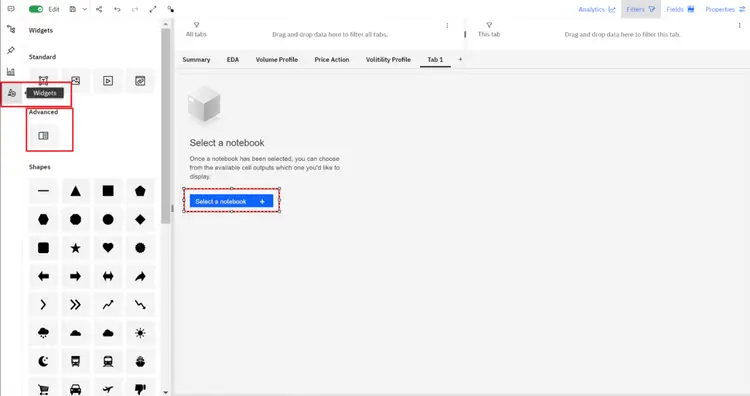The image size is (750, 396).
Task: Toggle the Filters panel
Action: point(640,9)
